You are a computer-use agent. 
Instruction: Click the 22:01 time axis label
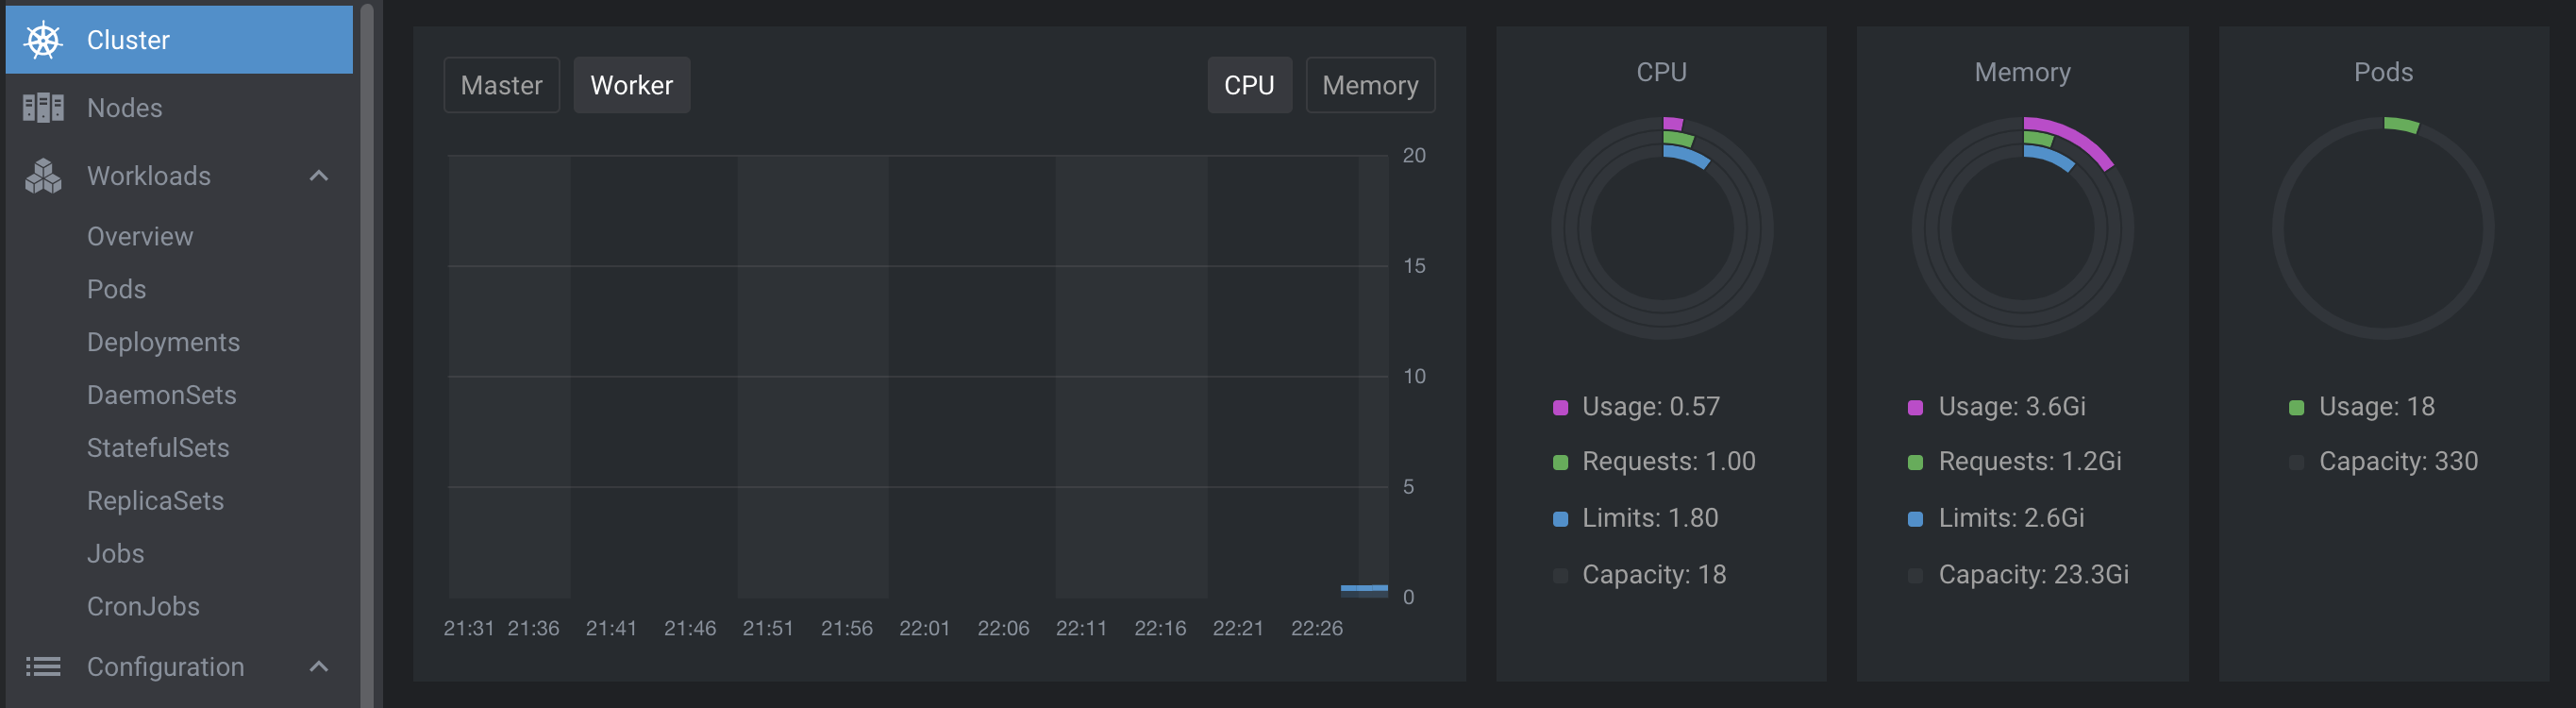(924, 628)
